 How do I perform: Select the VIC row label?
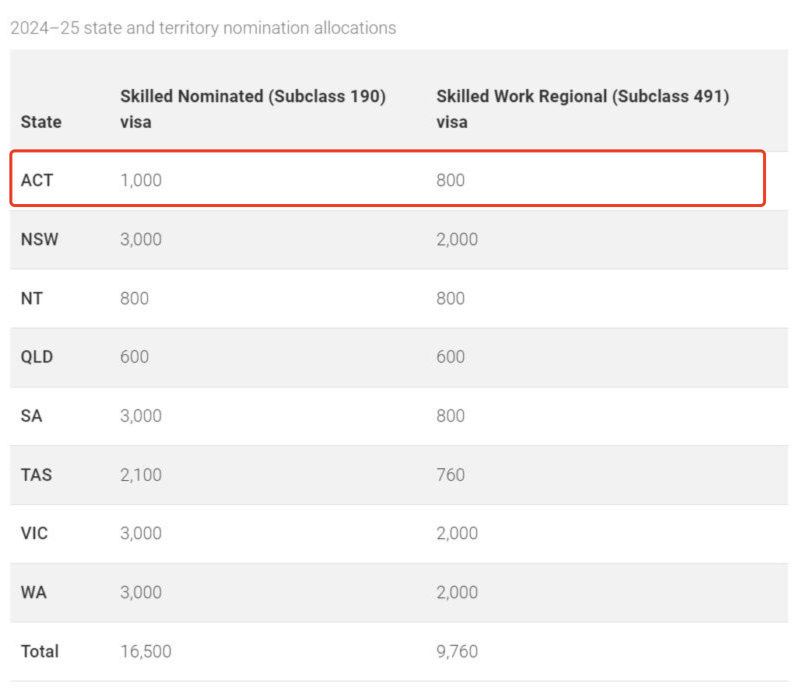coord(36,534)
